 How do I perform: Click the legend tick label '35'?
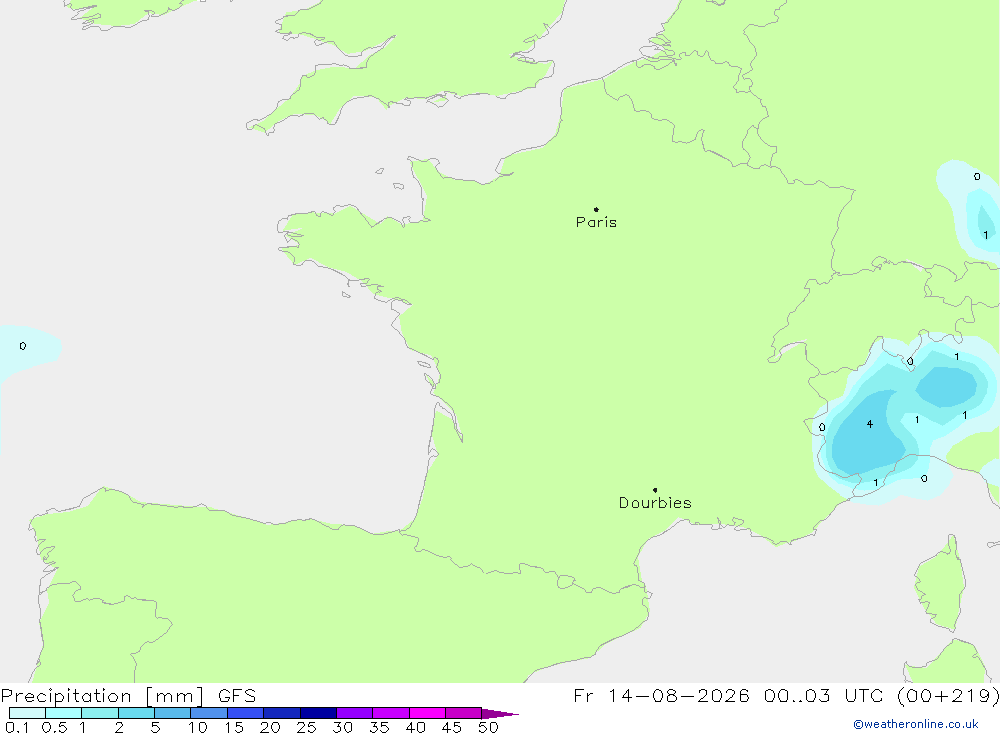click(379, 727)
